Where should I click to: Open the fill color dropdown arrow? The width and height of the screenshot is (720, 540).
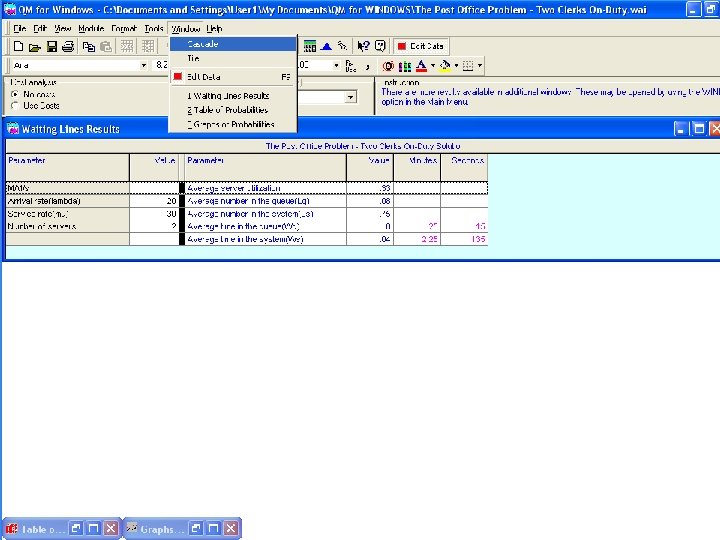[456, 66]
